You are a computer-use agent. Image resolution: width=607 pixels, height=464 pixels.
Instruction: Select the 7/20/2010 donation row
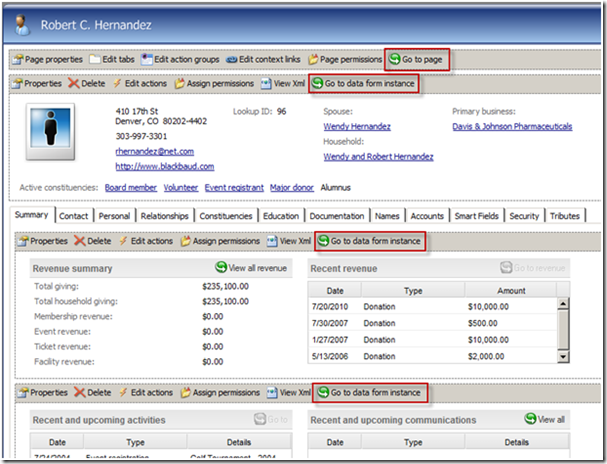pyautogui.click(x=430, y=305)
